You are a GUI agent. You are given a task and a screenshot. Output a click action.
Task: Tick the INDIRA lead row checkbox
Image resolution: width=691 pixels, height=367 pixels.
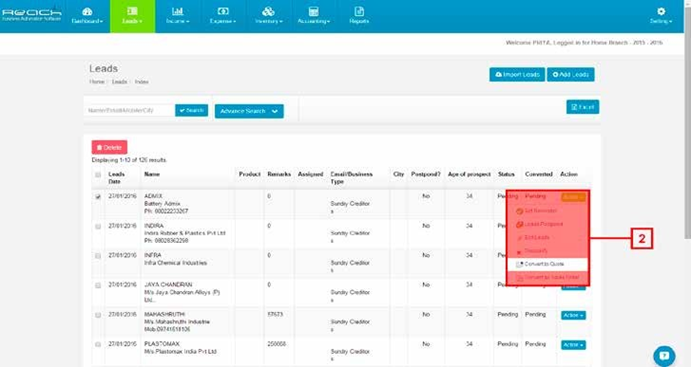point(98,226)
